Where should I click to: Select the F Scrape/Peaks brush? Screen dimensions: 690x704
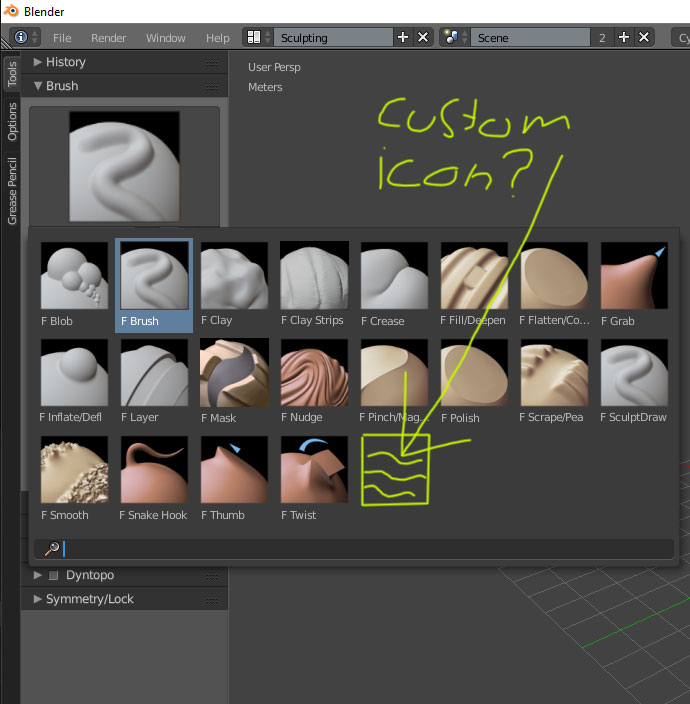554,372
